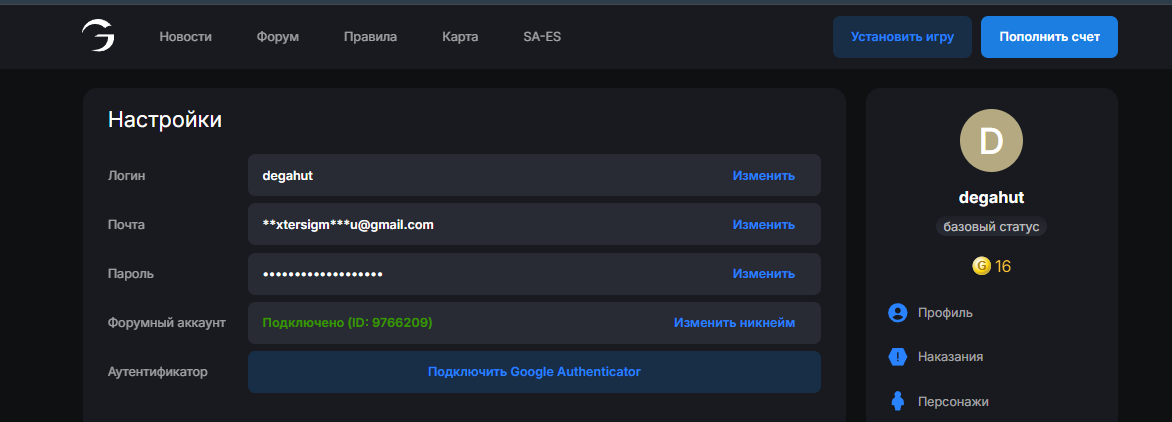
Task: Click Изменить next to Логин
Action: 763,176
